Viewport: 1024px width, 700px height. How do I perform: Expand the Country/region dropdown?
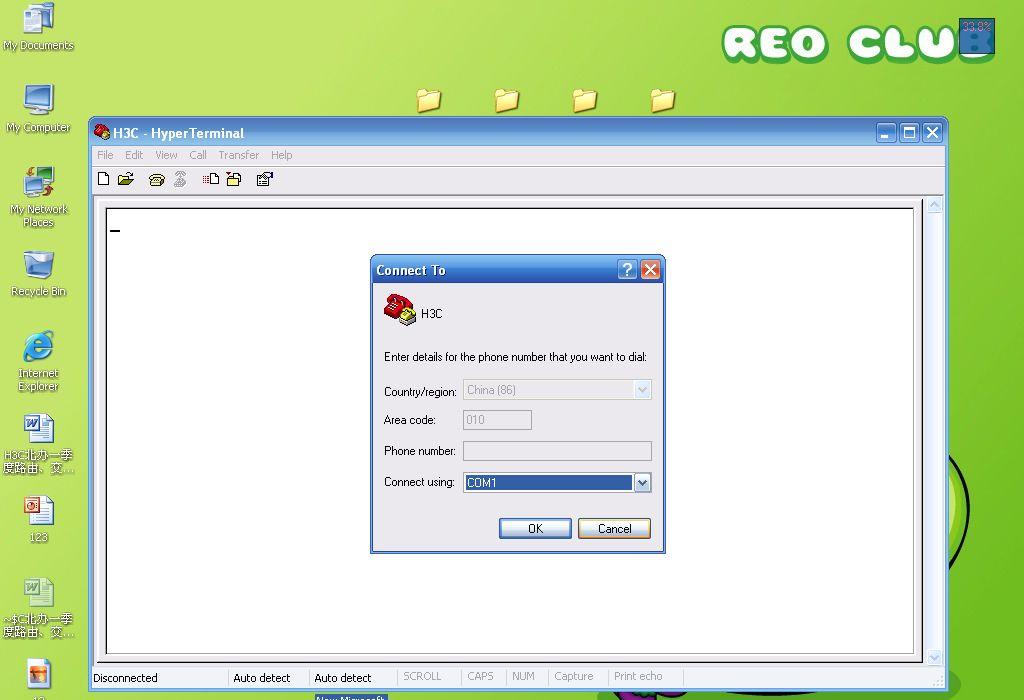click(x=642, y=390)
